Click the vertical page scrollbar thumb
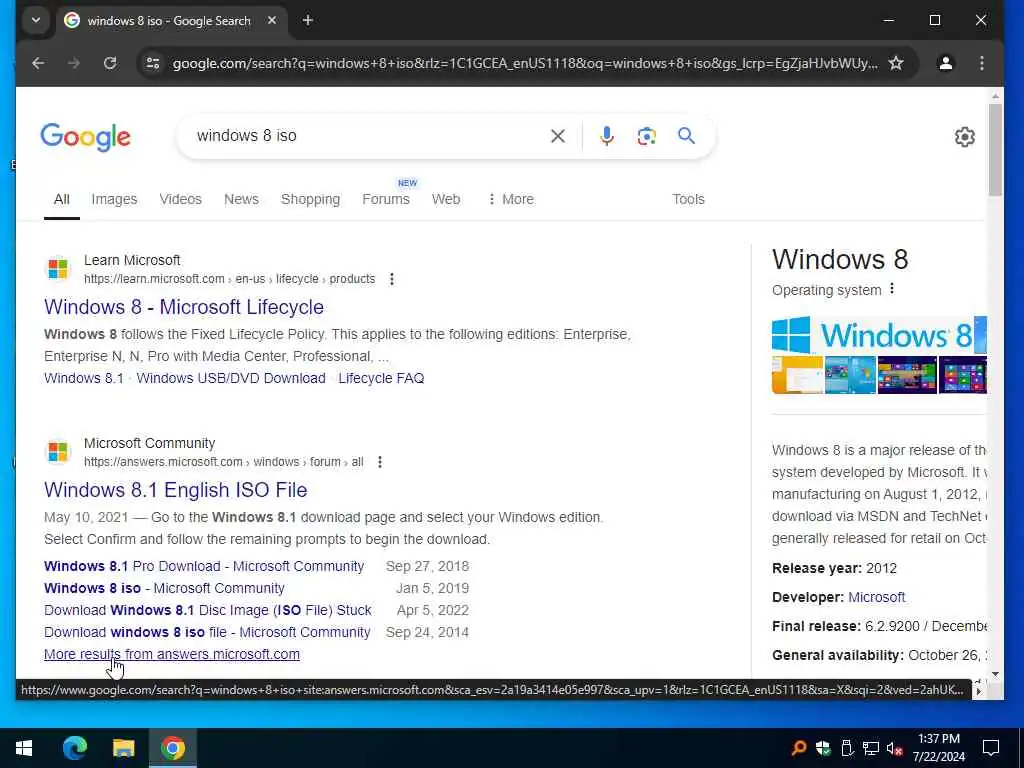1024x768 pixels. coord(995,150)
